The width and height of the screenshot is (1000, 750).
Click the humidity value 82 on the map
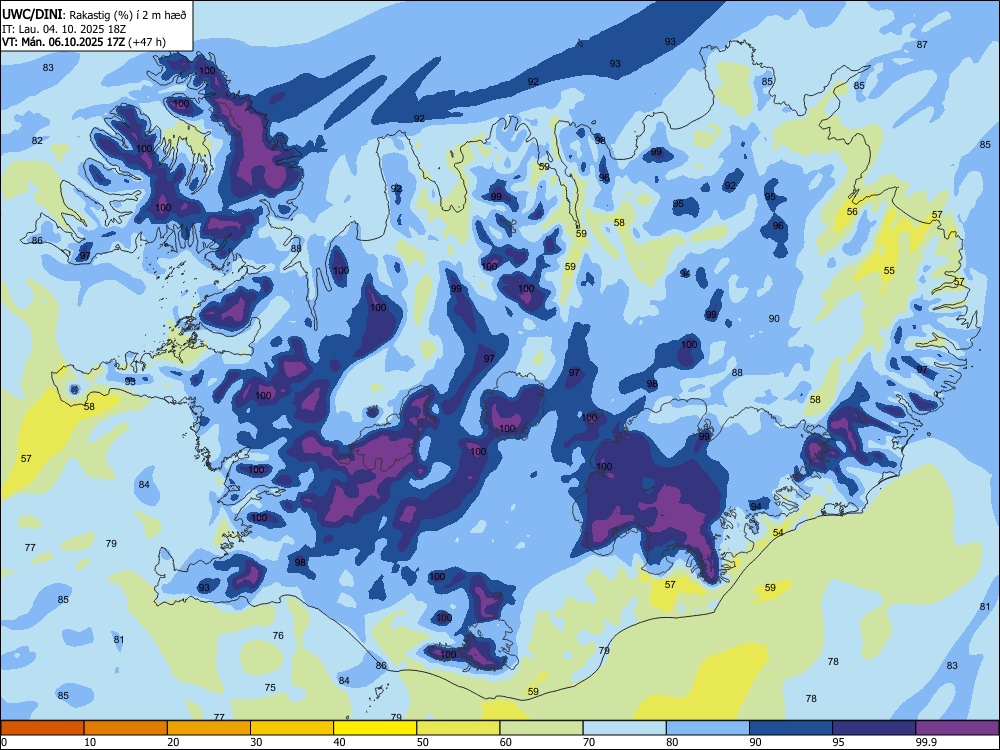point(38,140)
